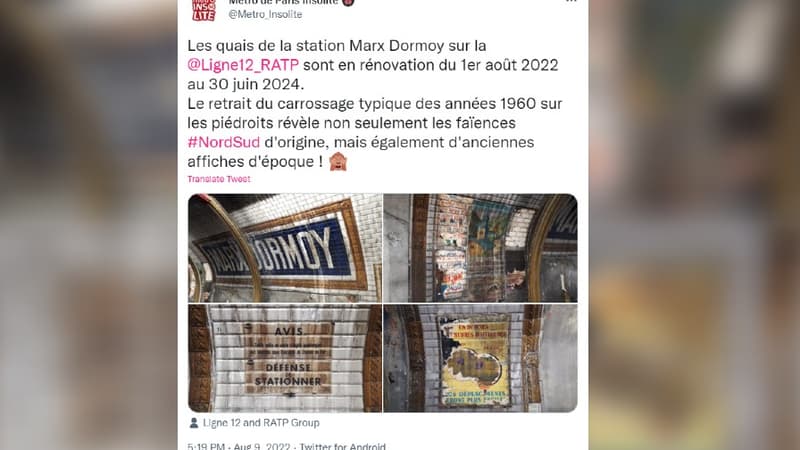The image size is (800, 450).
Task: Open the 'Ligne 12 and RATP Group' tagged accounts
Action: tap(261, 422)
